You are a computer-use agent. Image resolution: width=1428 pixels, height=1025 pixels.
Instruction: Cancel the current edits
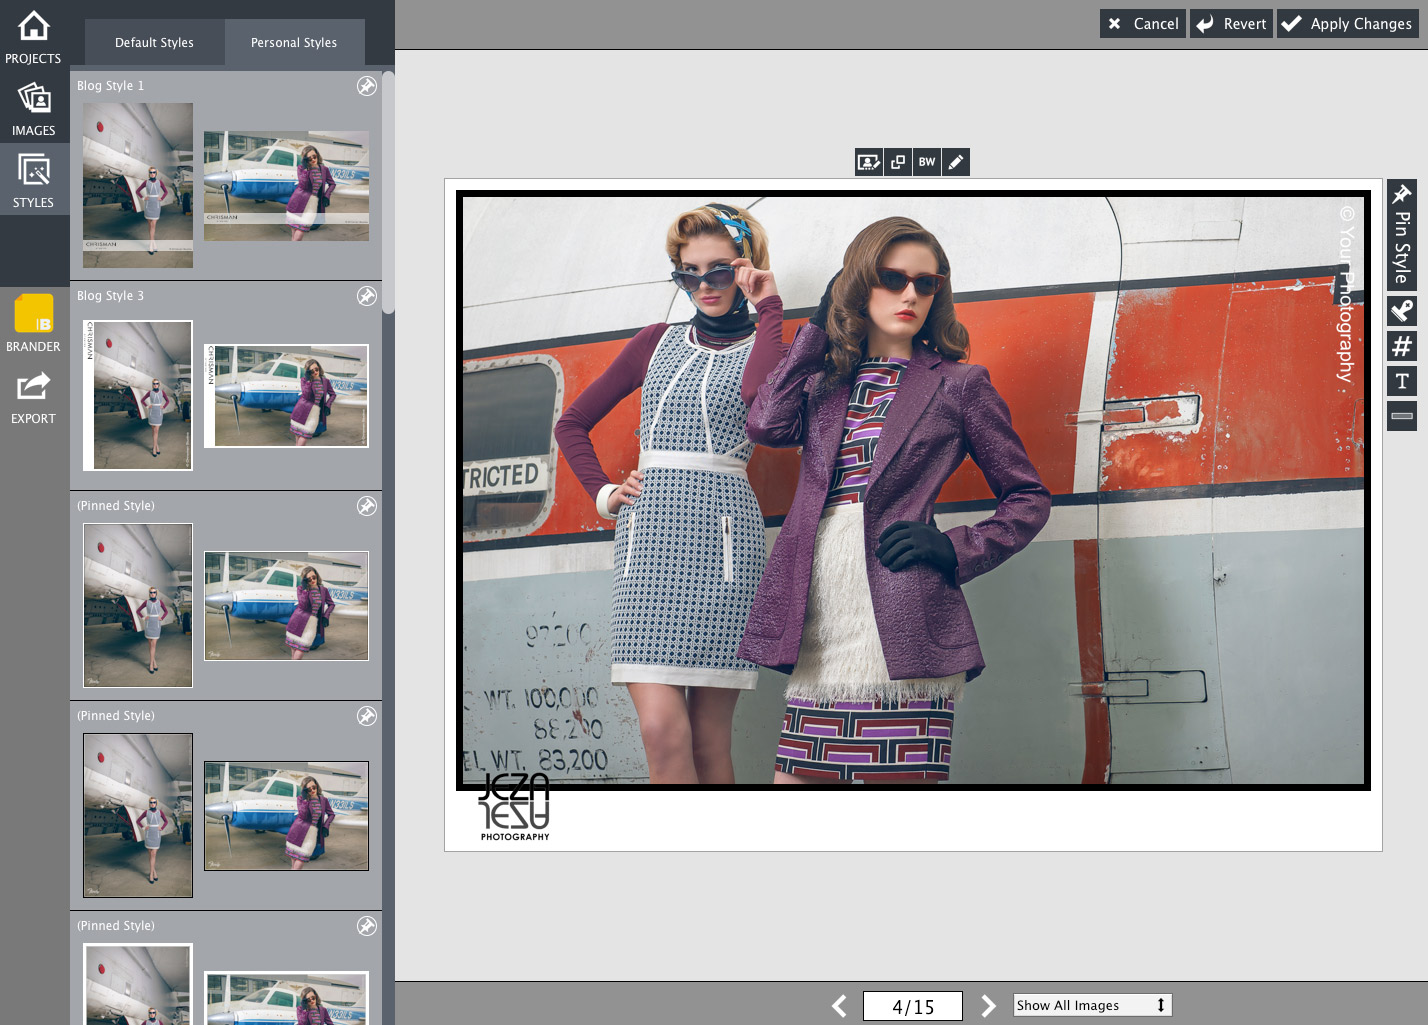[1143, 24]
